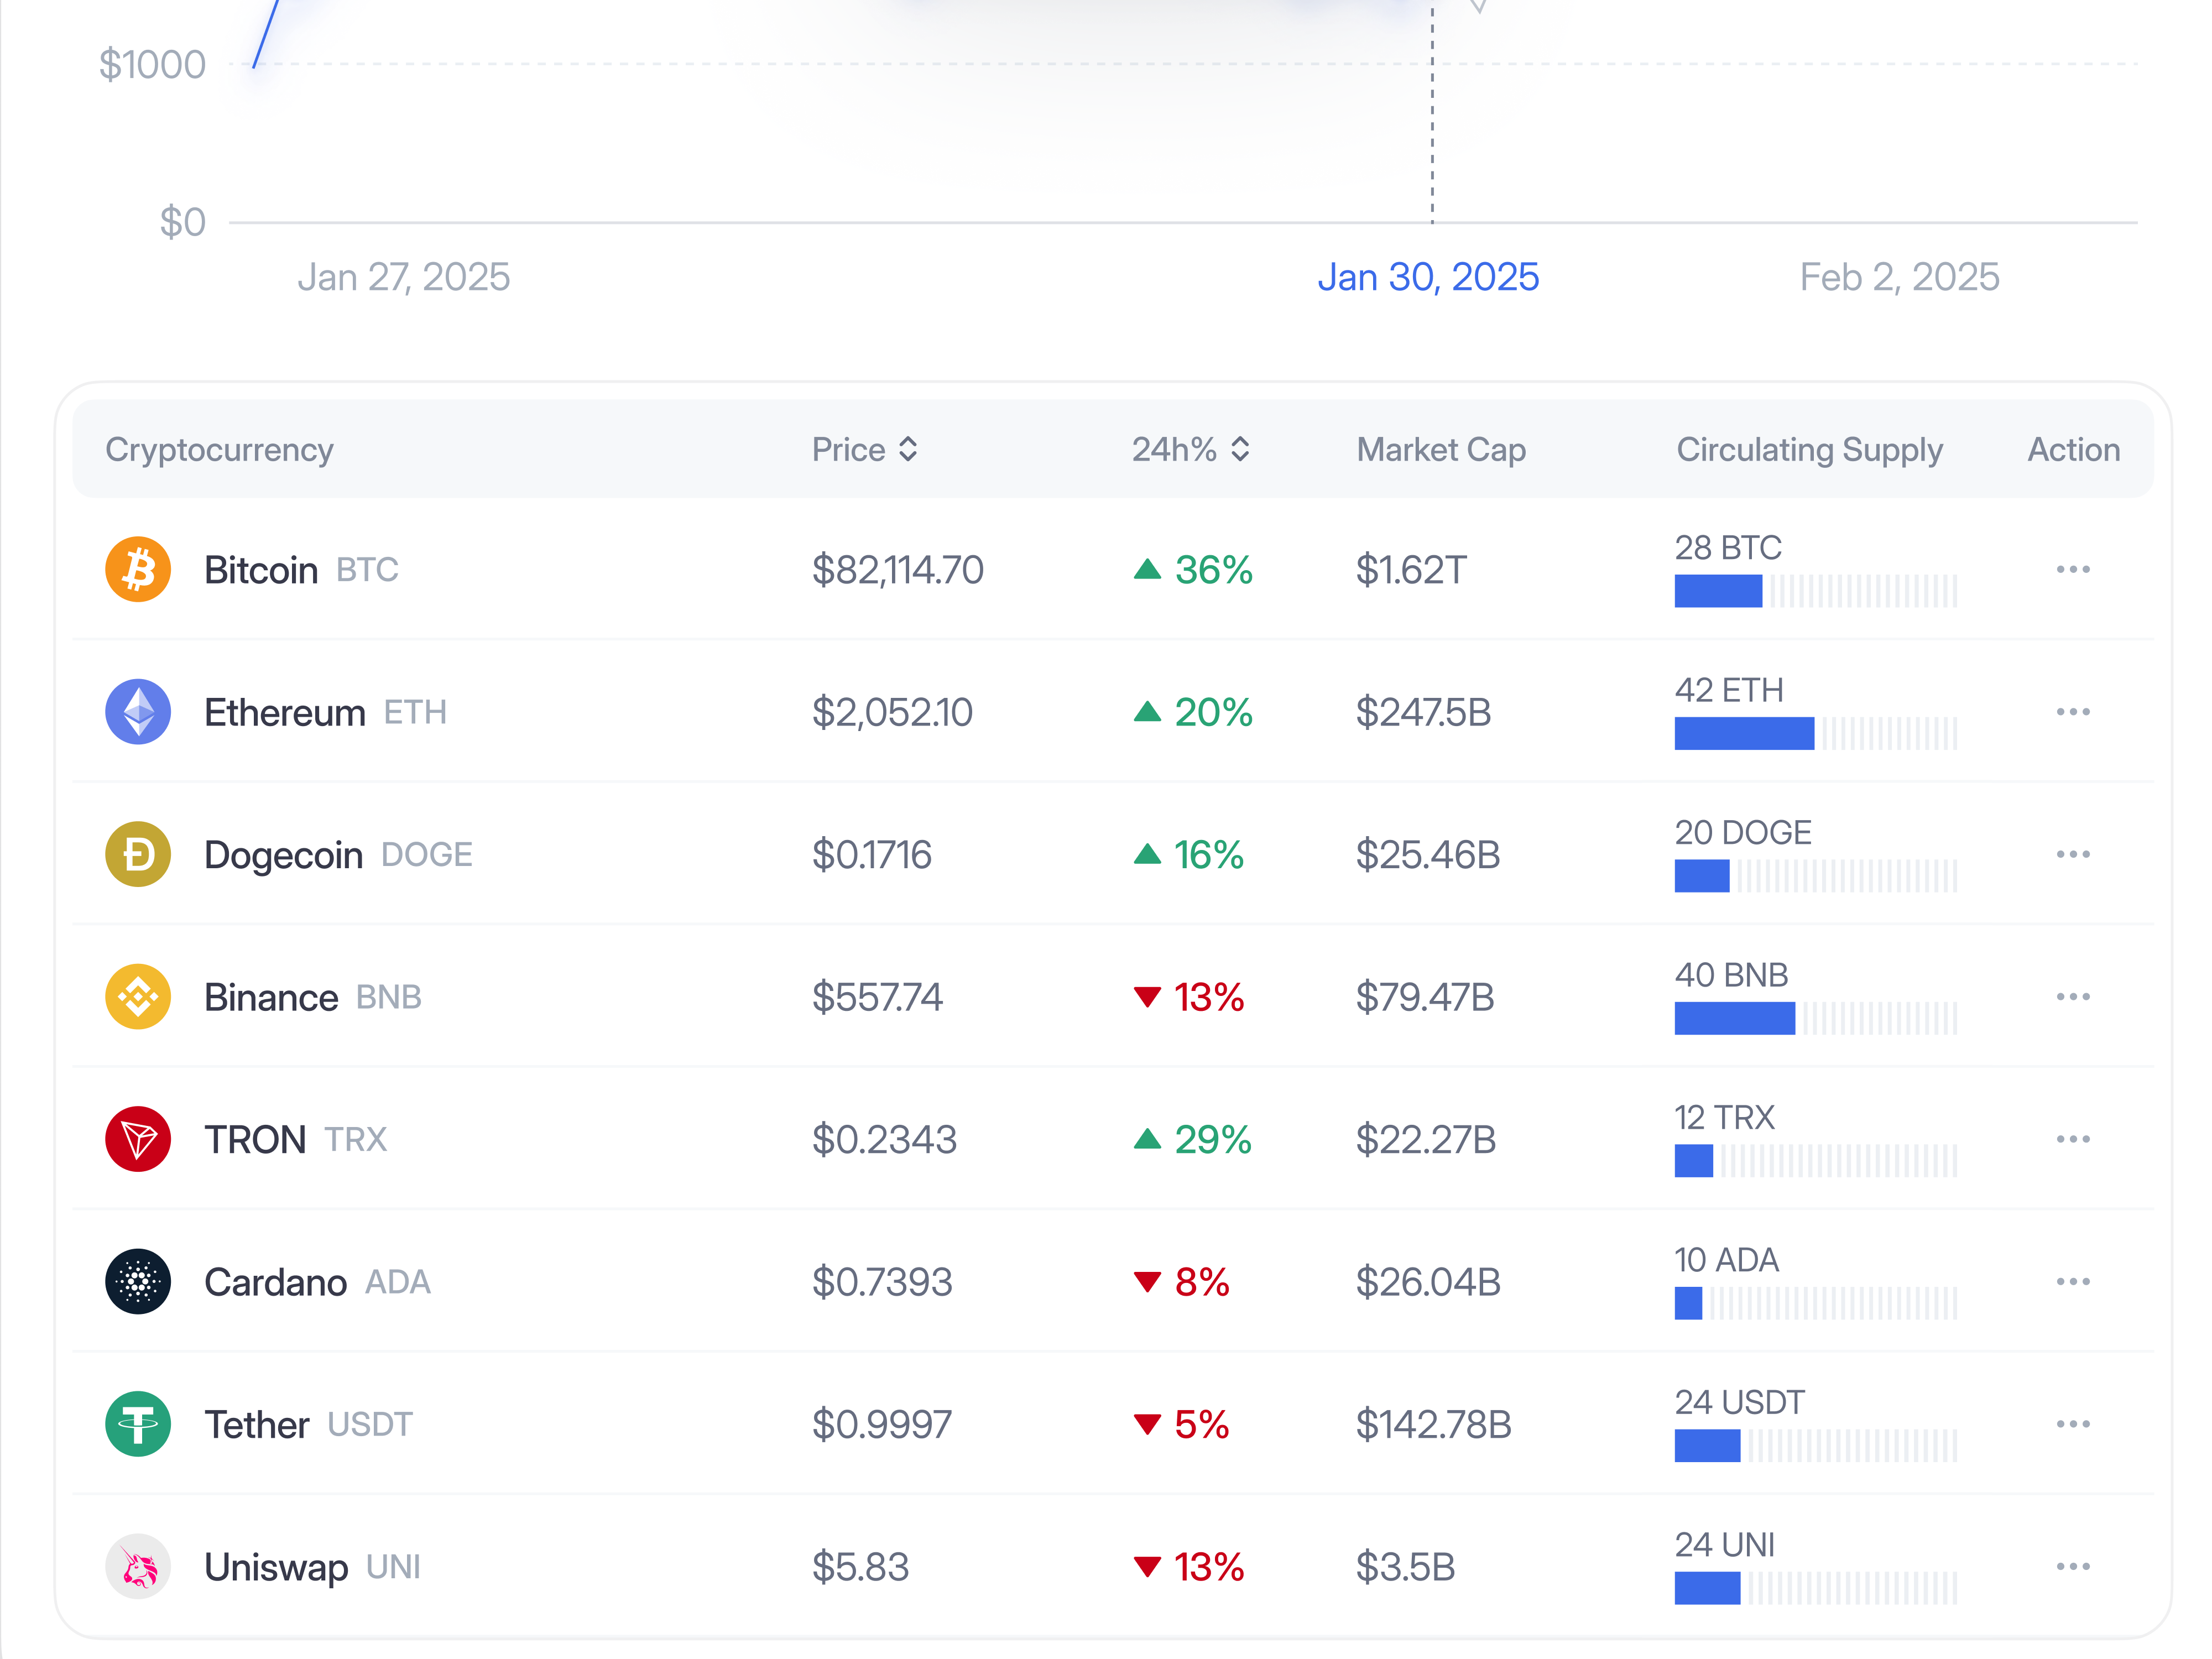Click Uniswap price $5.83
This screenshot has height=1659, width=2212.
pos(860,1567)
